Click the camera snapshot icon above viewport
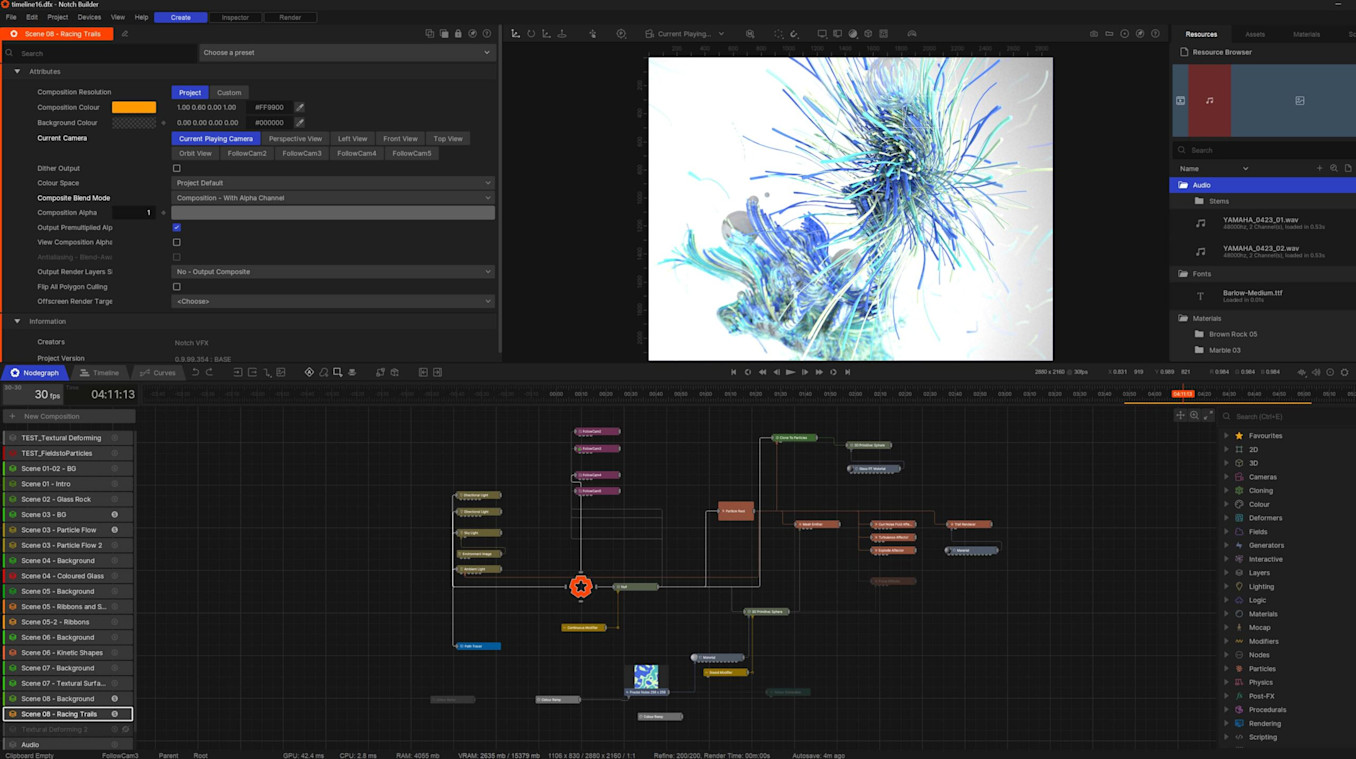1356x759 pixels. (x=1094, y=34)
